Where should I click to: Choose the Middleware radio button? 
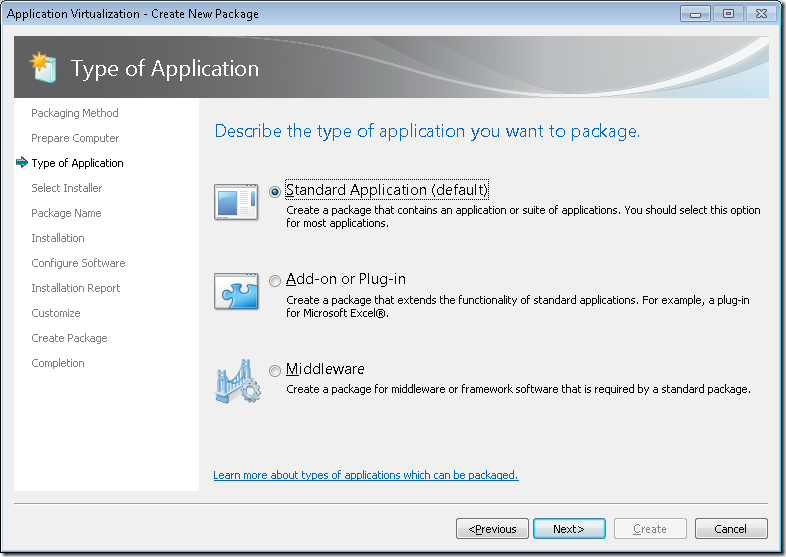coord(275,370)
